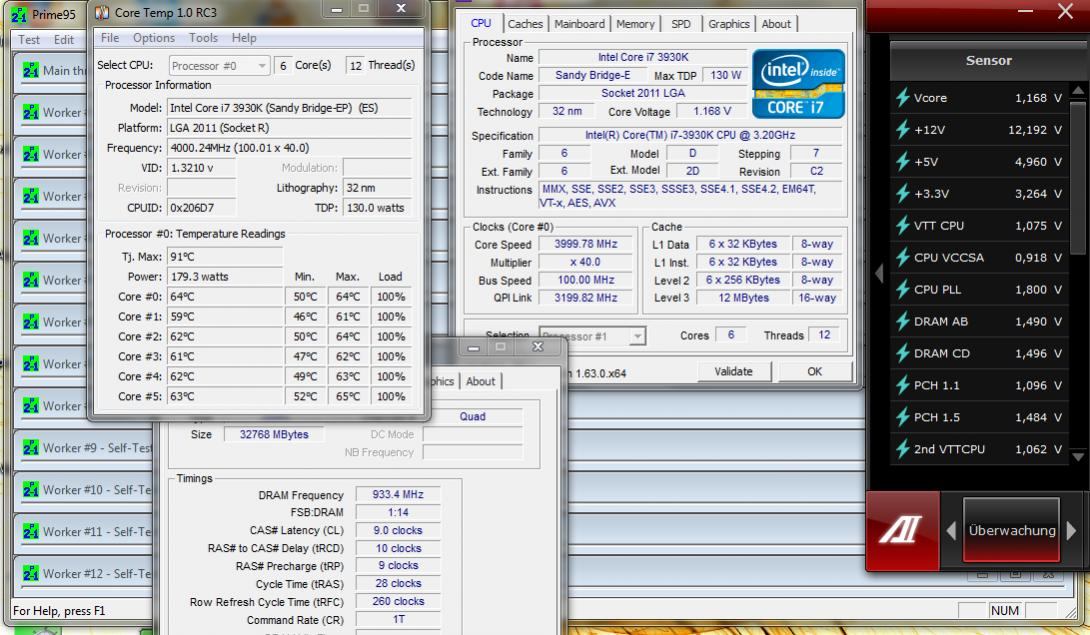This screenshot has width=1090, height=635.
Task: Click the Main thread window icon in Prime95
Action: 31,70
